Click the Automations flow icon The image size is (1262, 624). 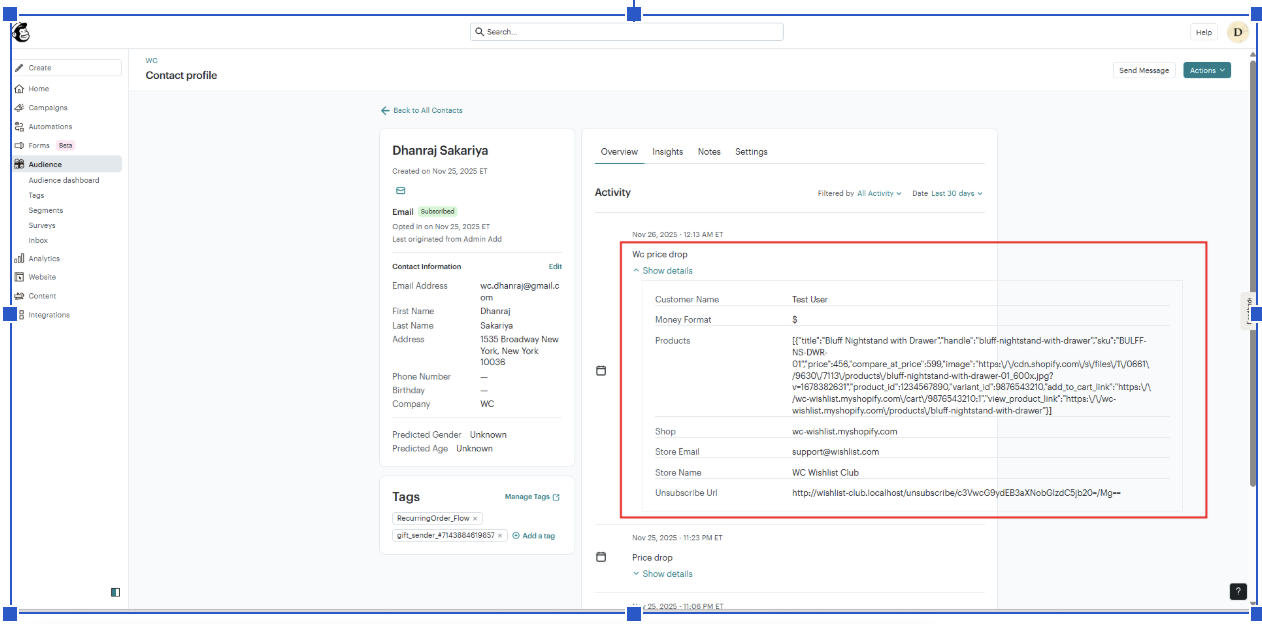pos(19,127)
